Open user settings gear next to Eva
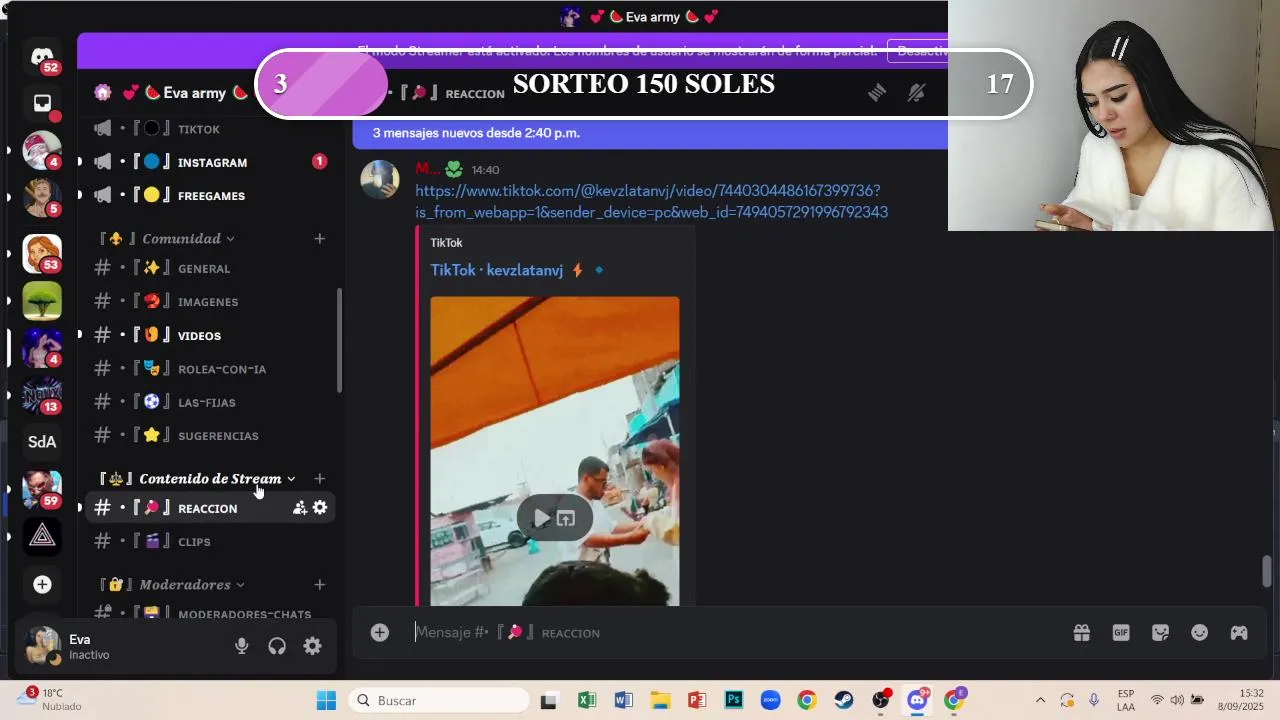 [x=313, y=646]
